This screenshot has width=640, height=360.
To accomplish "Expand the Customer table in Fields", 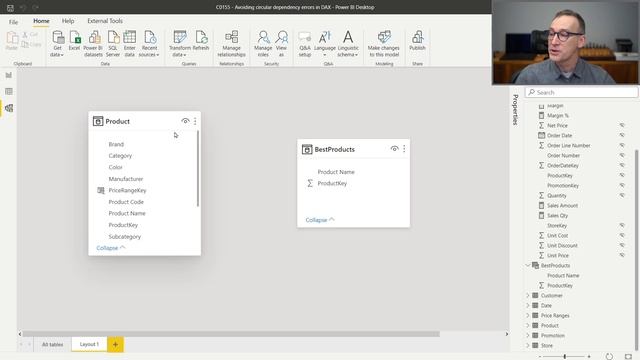I will coord(528,295).
